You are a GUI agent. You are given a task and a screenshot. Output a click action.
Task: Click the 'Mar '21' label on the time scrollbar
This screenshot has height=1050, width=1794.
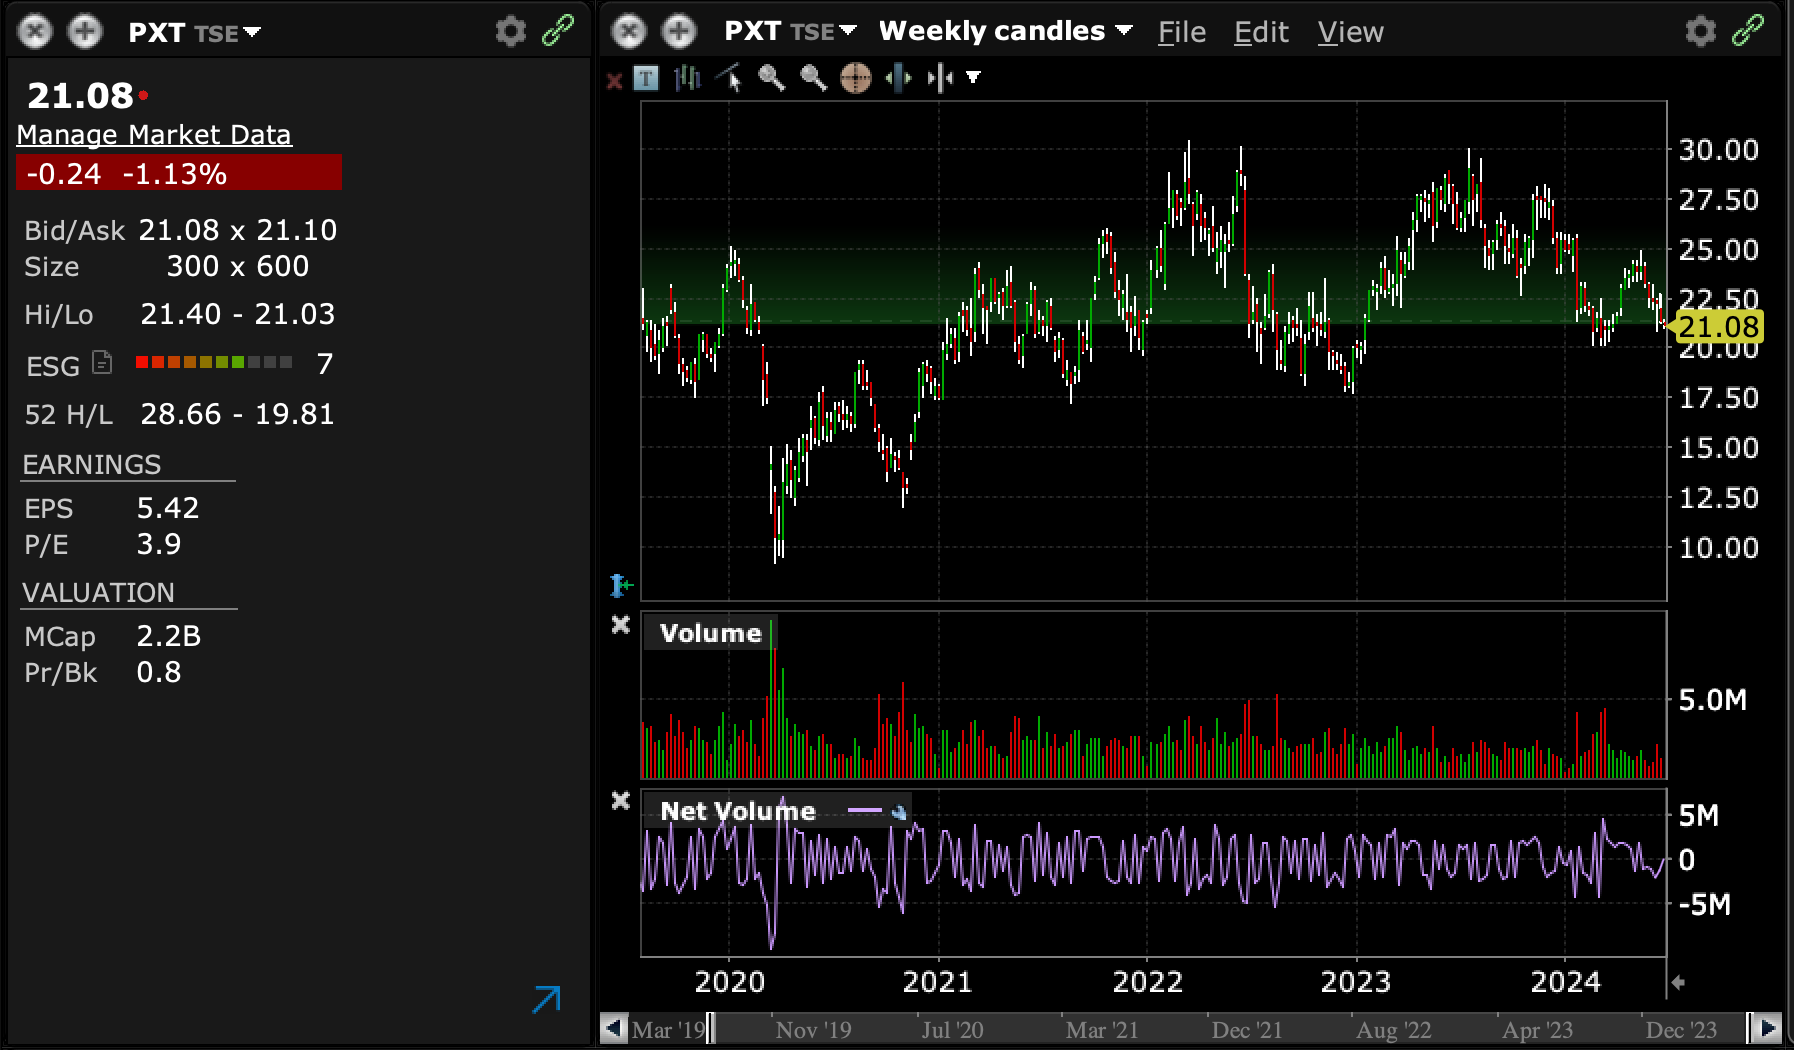[1102, 1030]
